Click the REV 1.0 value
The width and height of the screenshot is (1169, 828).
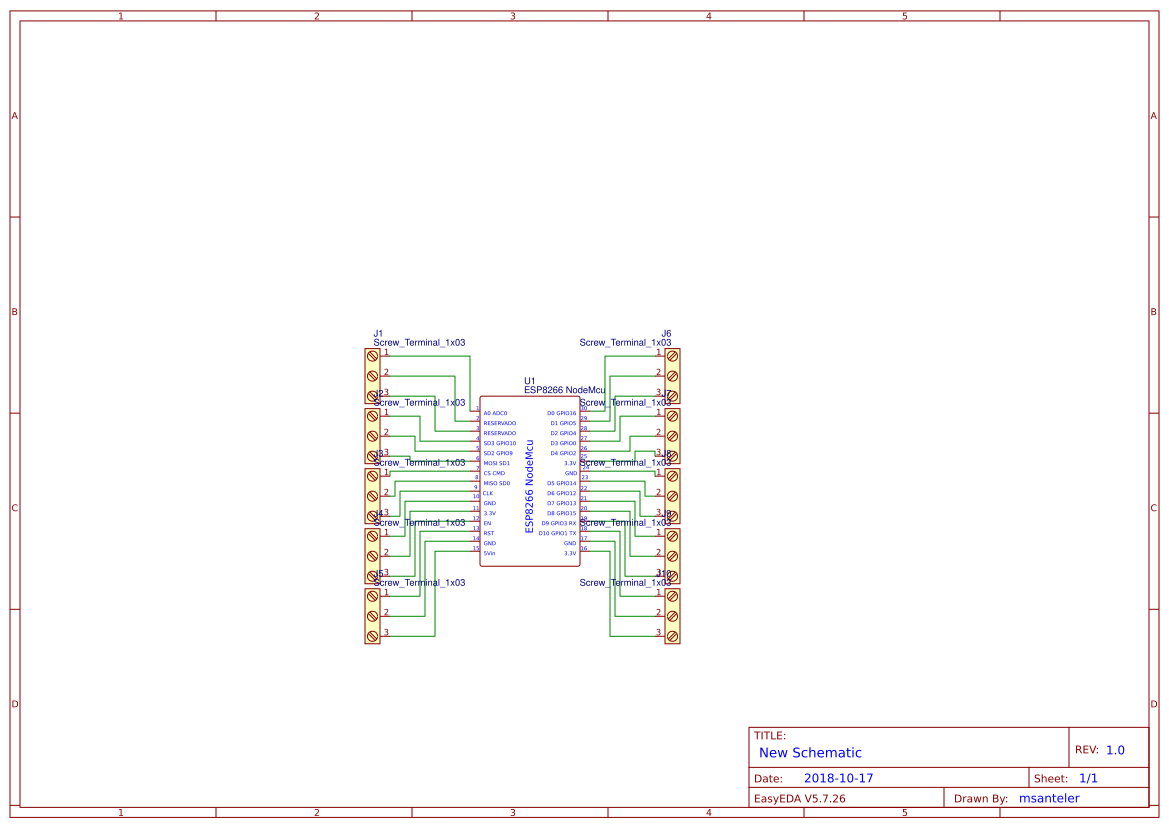click(1115, 750)
